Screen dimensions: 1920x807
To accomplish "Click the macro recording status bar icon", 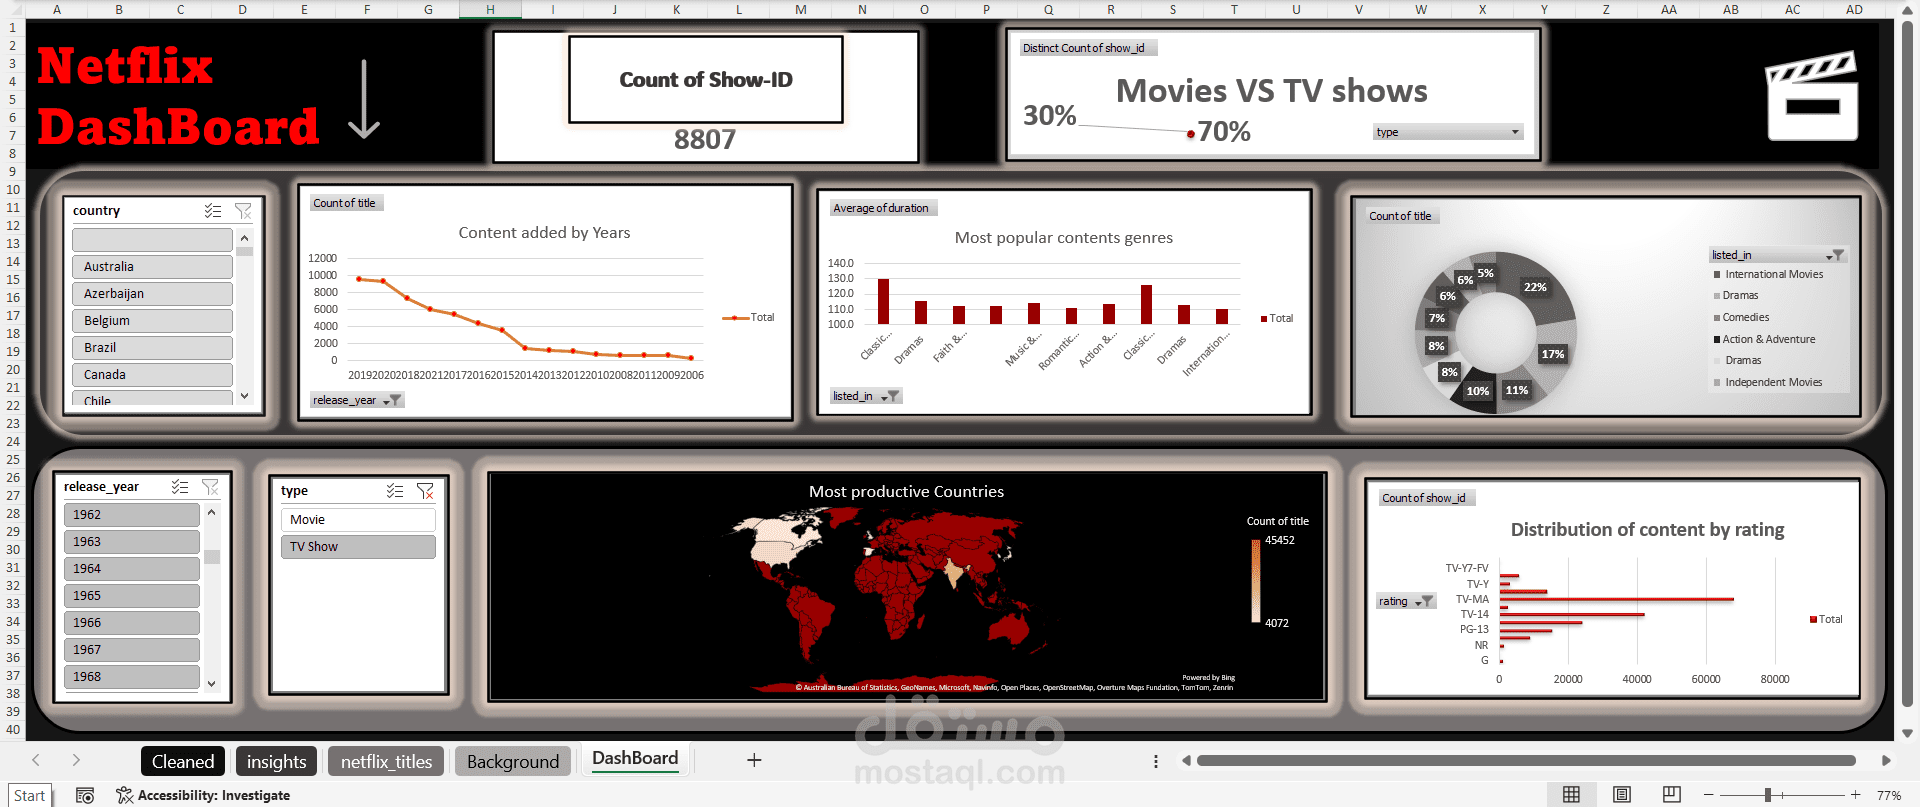I will pos(85,795).
